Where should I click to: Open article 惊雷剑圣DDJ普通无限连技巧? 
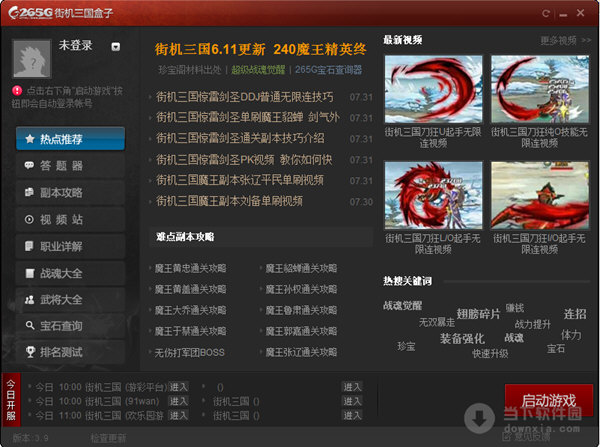pyautogui.click(x=245, y=97)
